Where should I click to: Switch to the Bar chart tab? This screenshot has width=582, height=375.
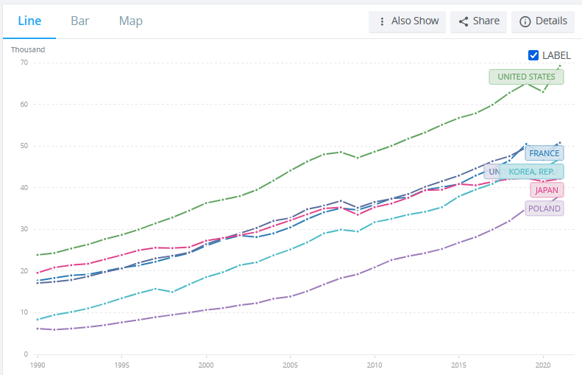[x=80, y=21]
